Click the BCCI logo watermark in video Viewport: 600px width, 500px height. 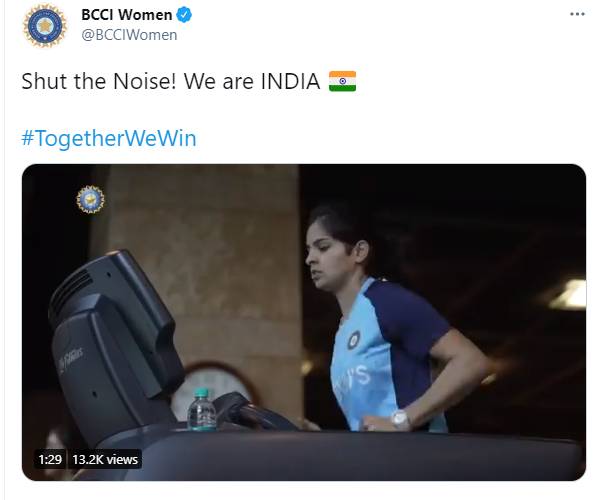90,199
